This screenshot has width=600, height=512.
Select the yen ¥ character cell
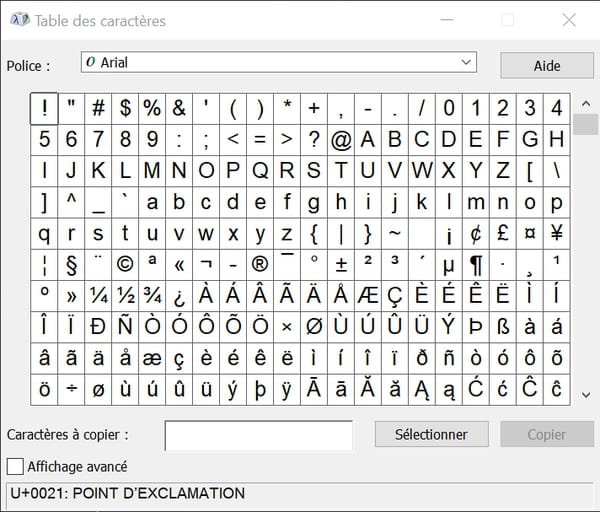pos(557,234)
